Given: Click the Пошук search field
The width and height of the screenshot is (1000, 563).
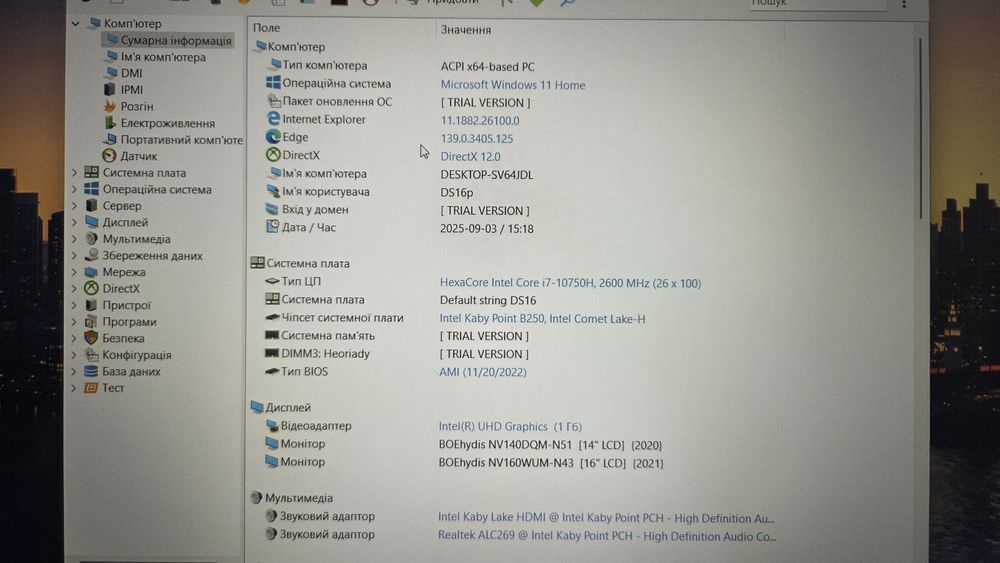Looking at the screenshot, I should tap(818, 4).
